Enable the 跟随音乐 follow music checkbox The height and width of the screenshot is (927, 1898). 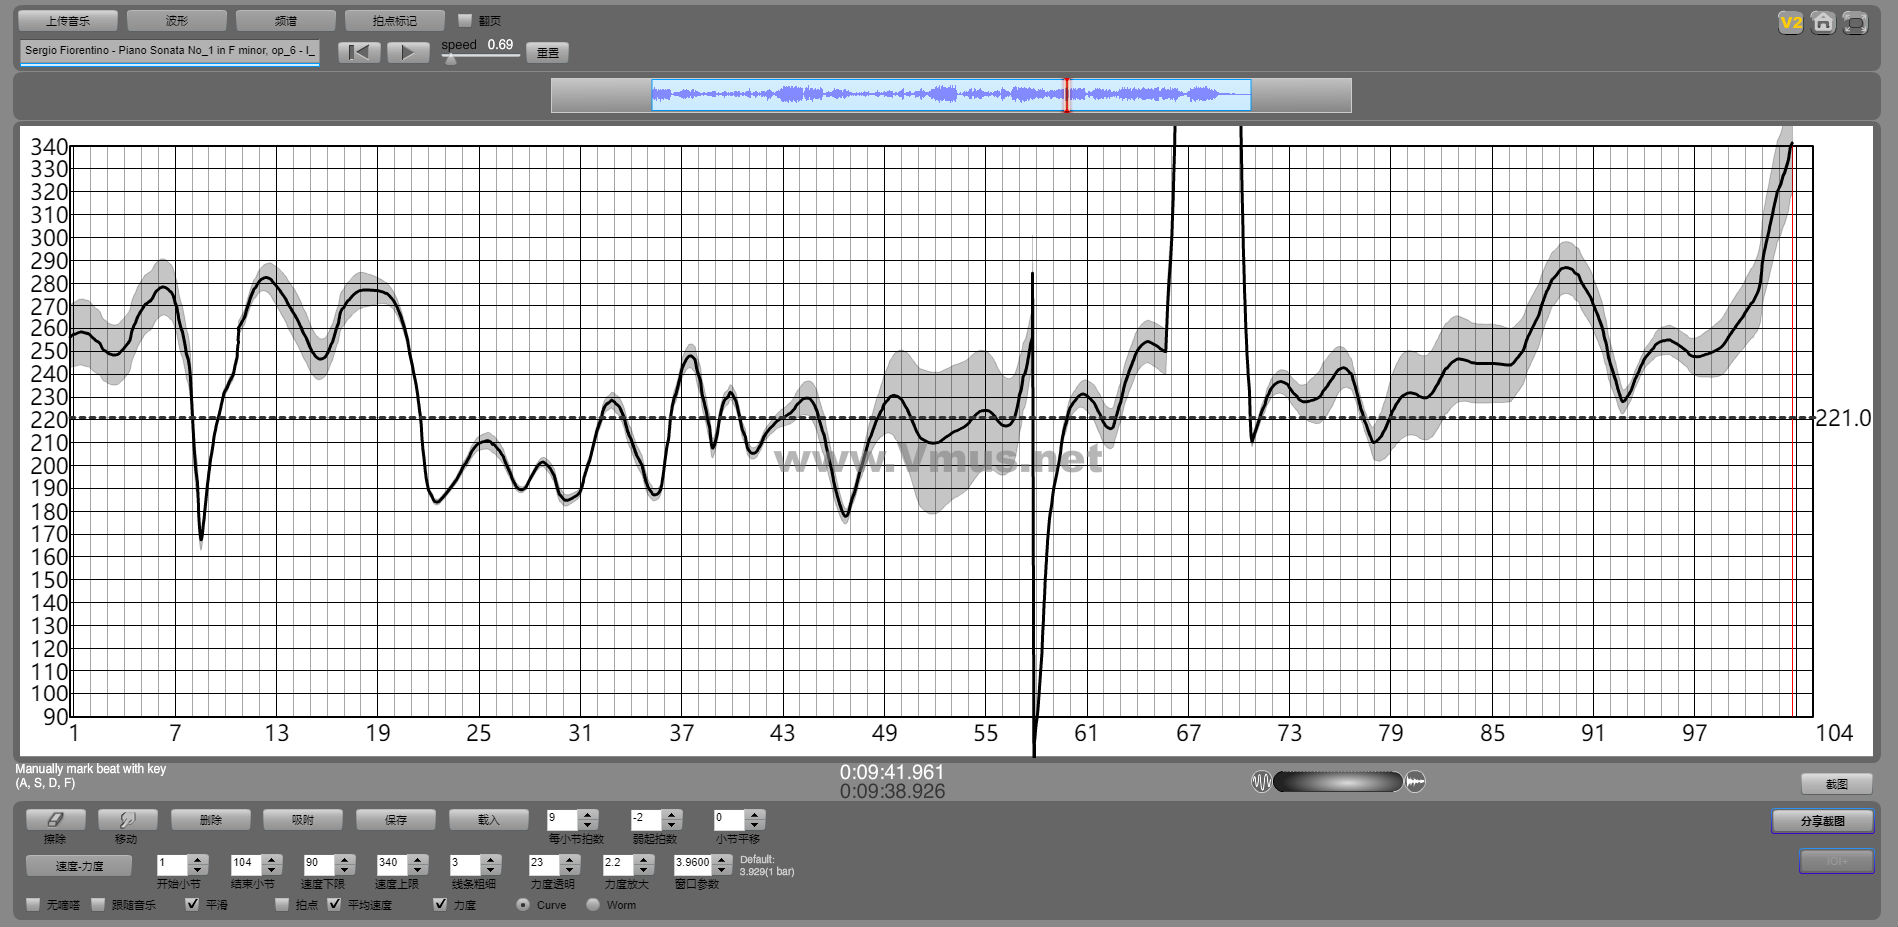tap(98, 904)
